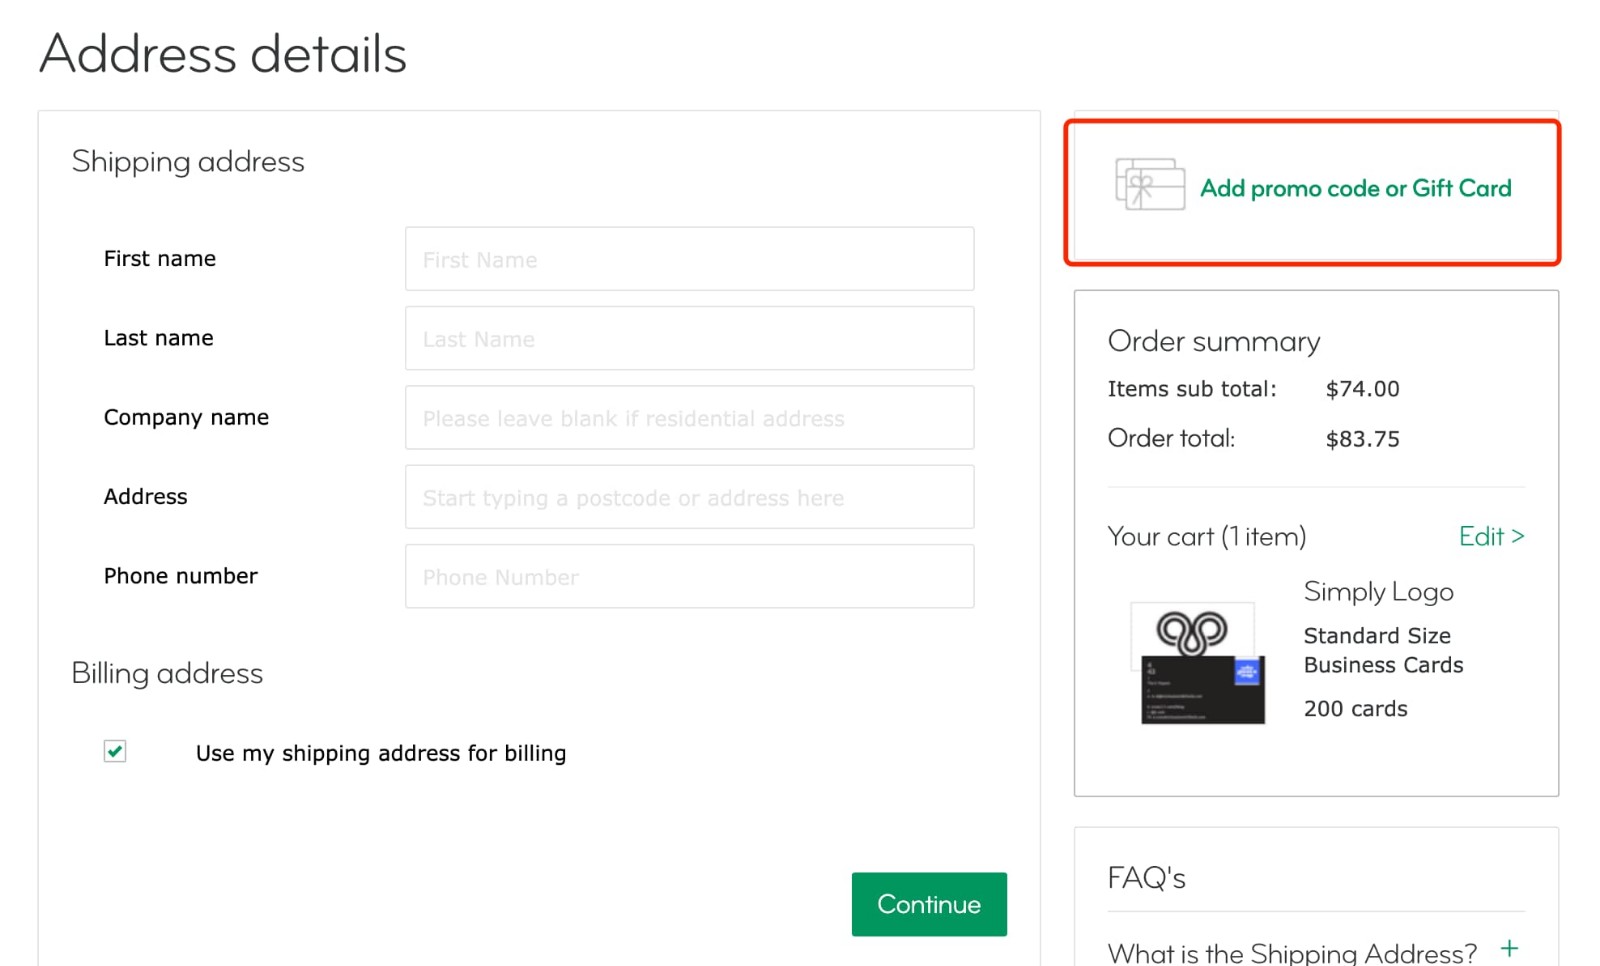This screenshot has width=1600, height=966.
Task: Expand the What is the Shipping Address FAQ
Action: point(1290,950)
